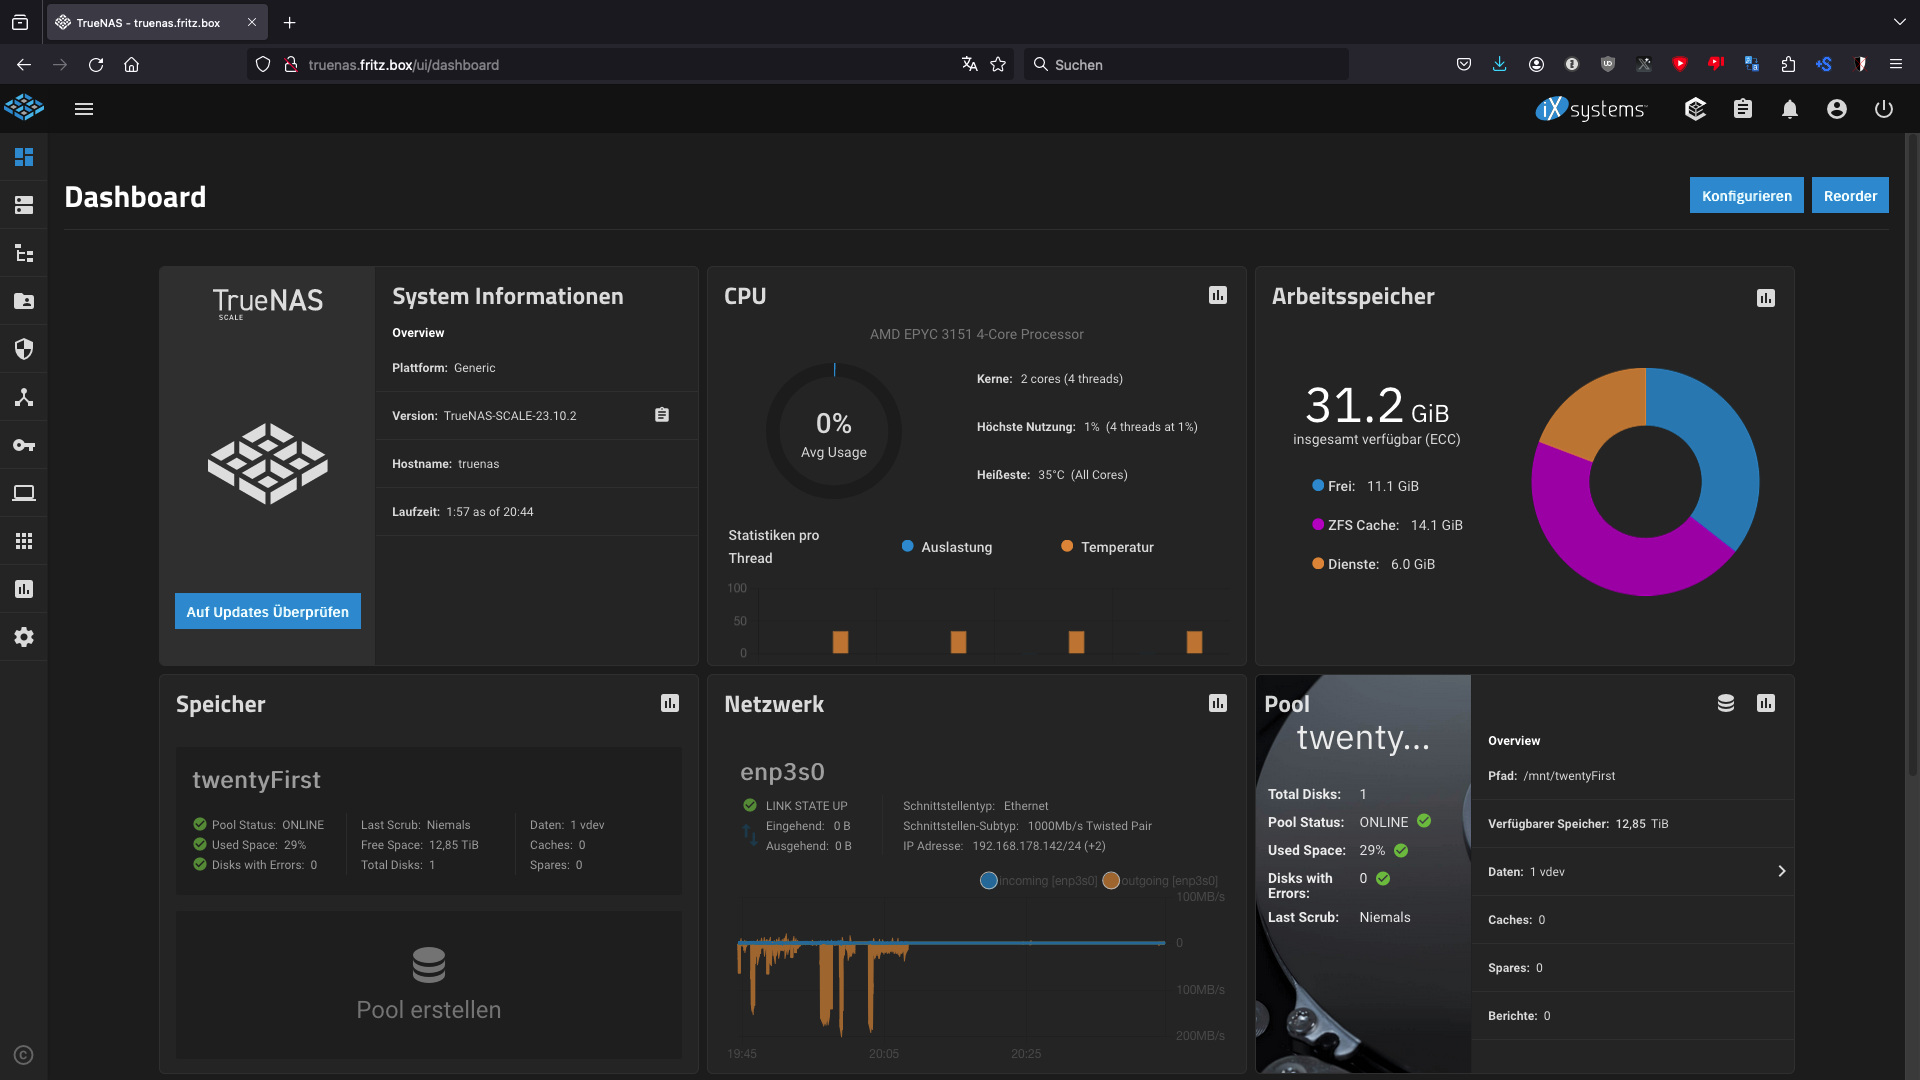
Task: Expand the Daten 1 vdev chevron
Action: click(1781, 871)
